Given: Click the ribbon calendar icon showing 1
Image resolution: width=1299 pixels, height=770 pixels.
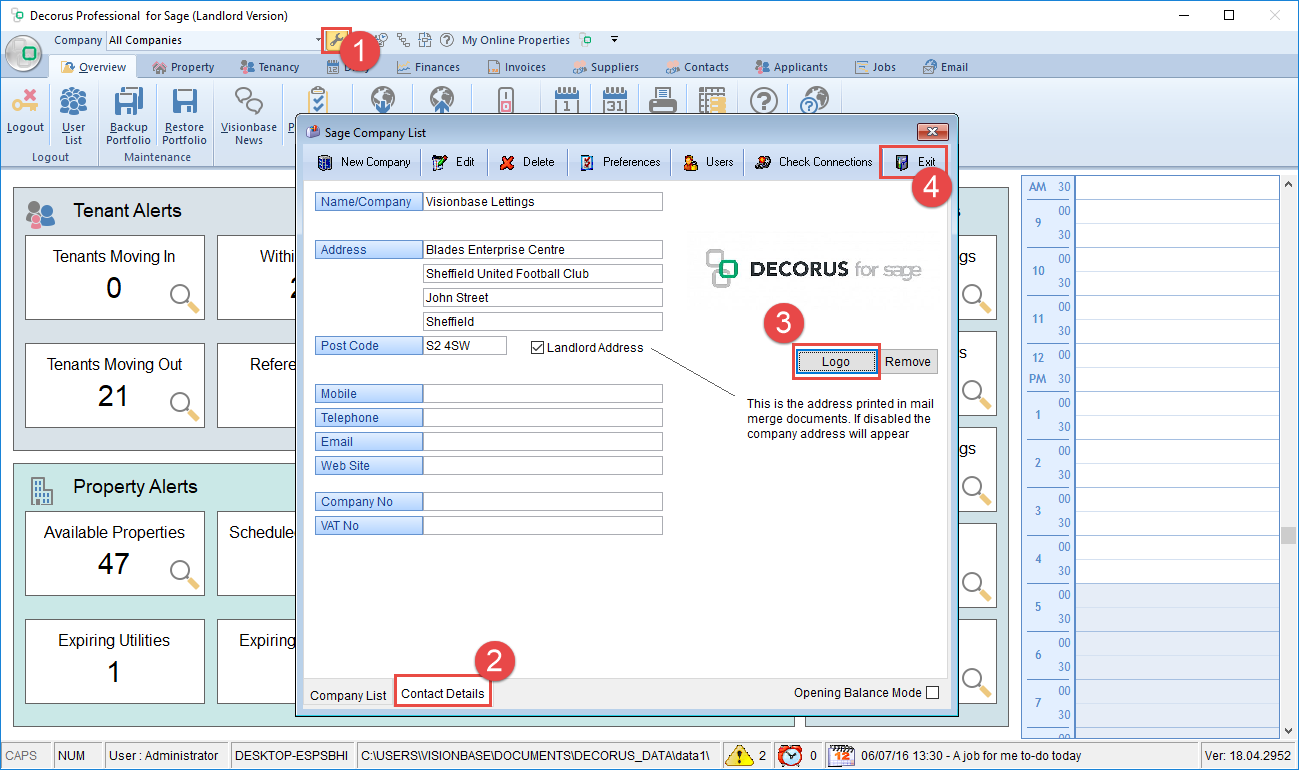Looking at the screenshot, I should [x=567, y=101].
